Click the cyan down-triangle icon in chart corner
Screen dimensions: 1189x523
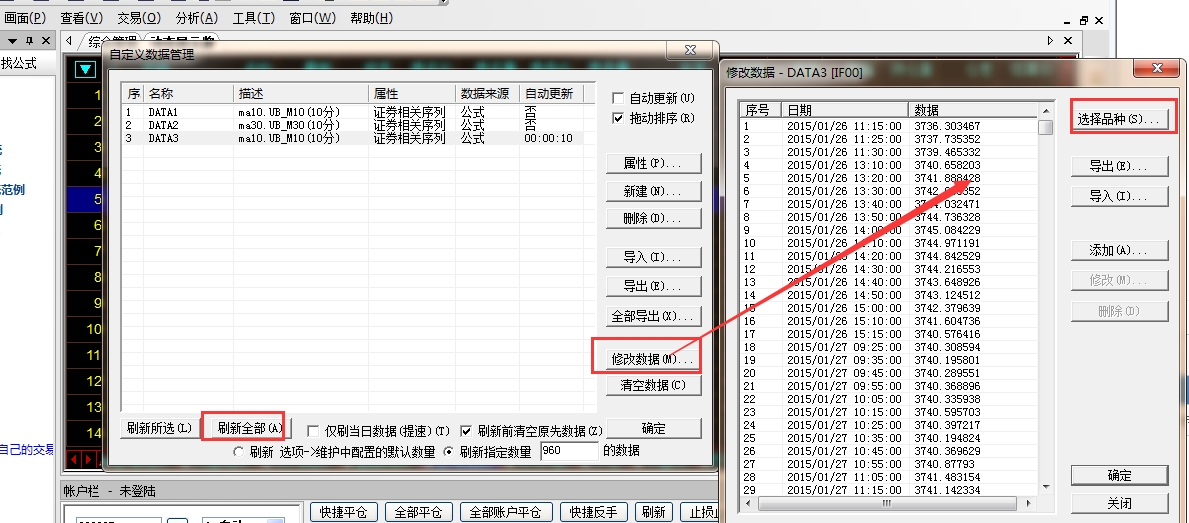tap(85, 69)
